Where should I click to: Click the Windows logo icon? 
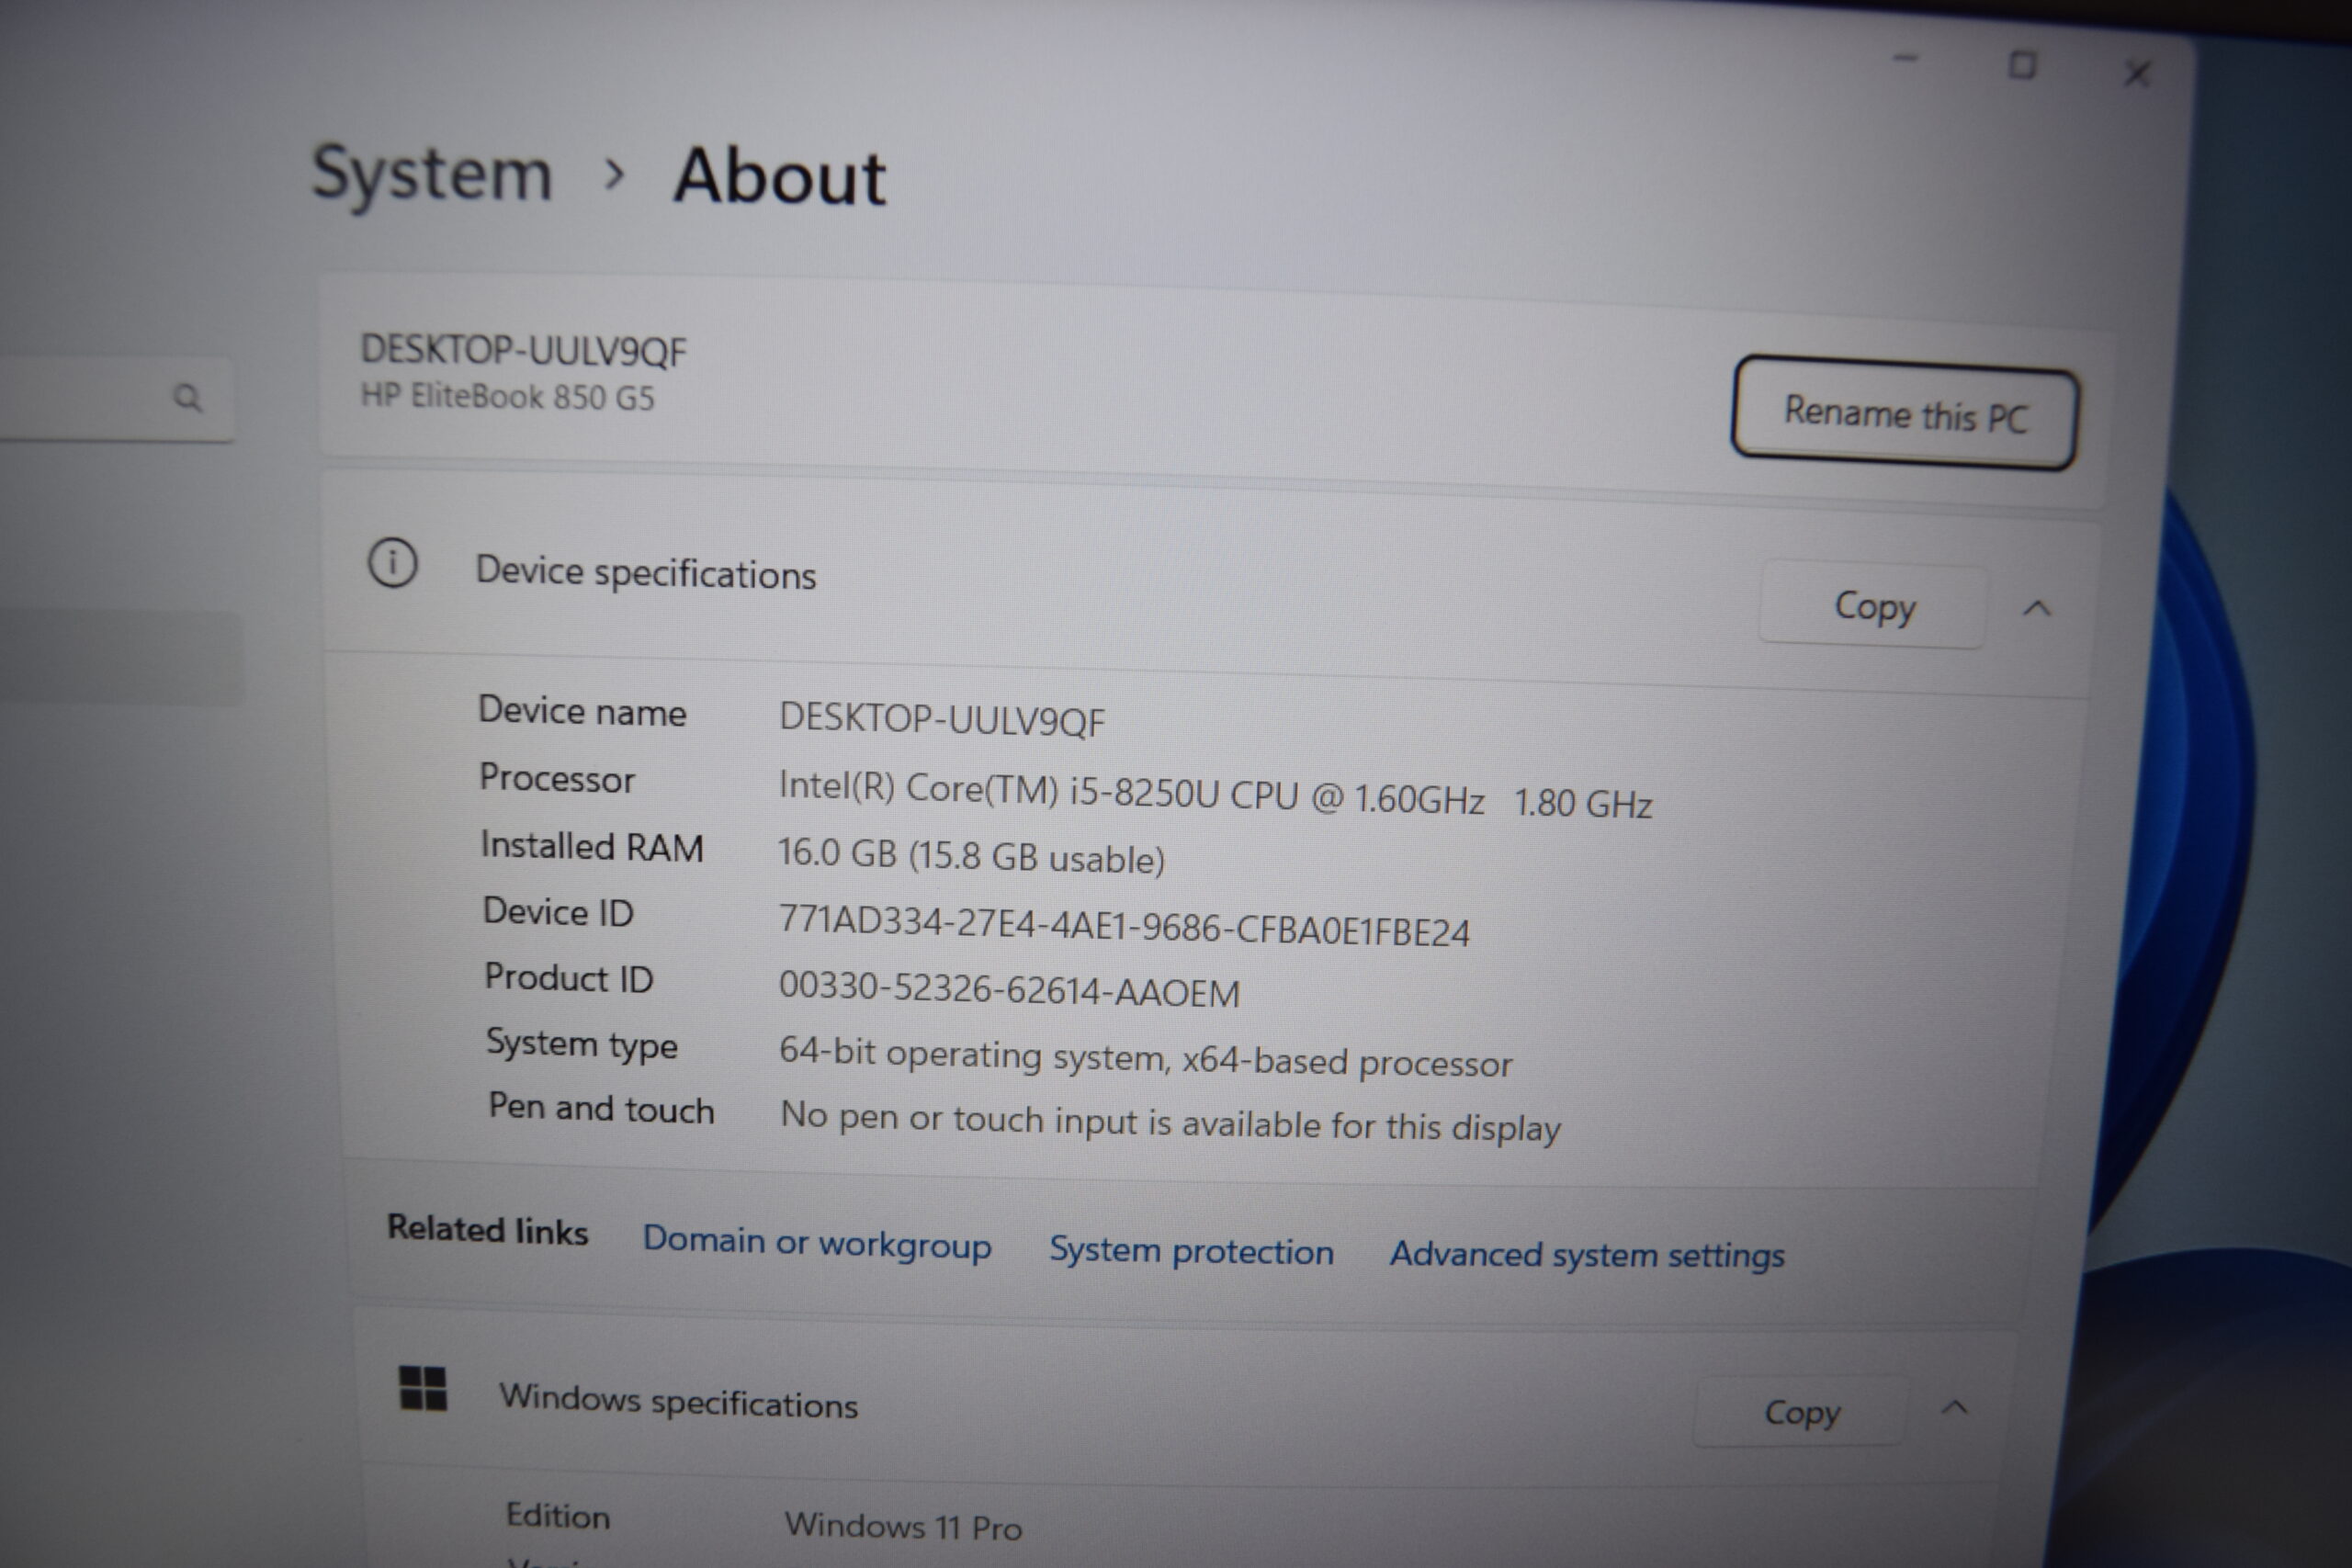tap(423, 1388)
